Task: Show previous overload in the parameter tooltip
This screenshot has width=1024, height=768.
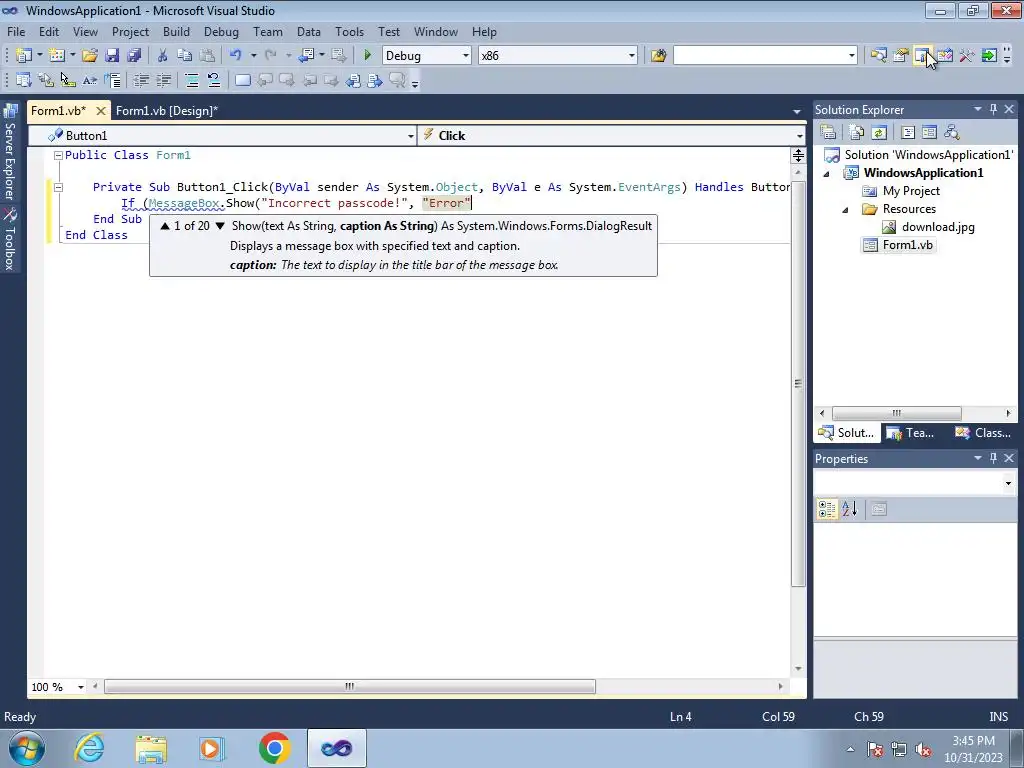Action: coord(165,226)
